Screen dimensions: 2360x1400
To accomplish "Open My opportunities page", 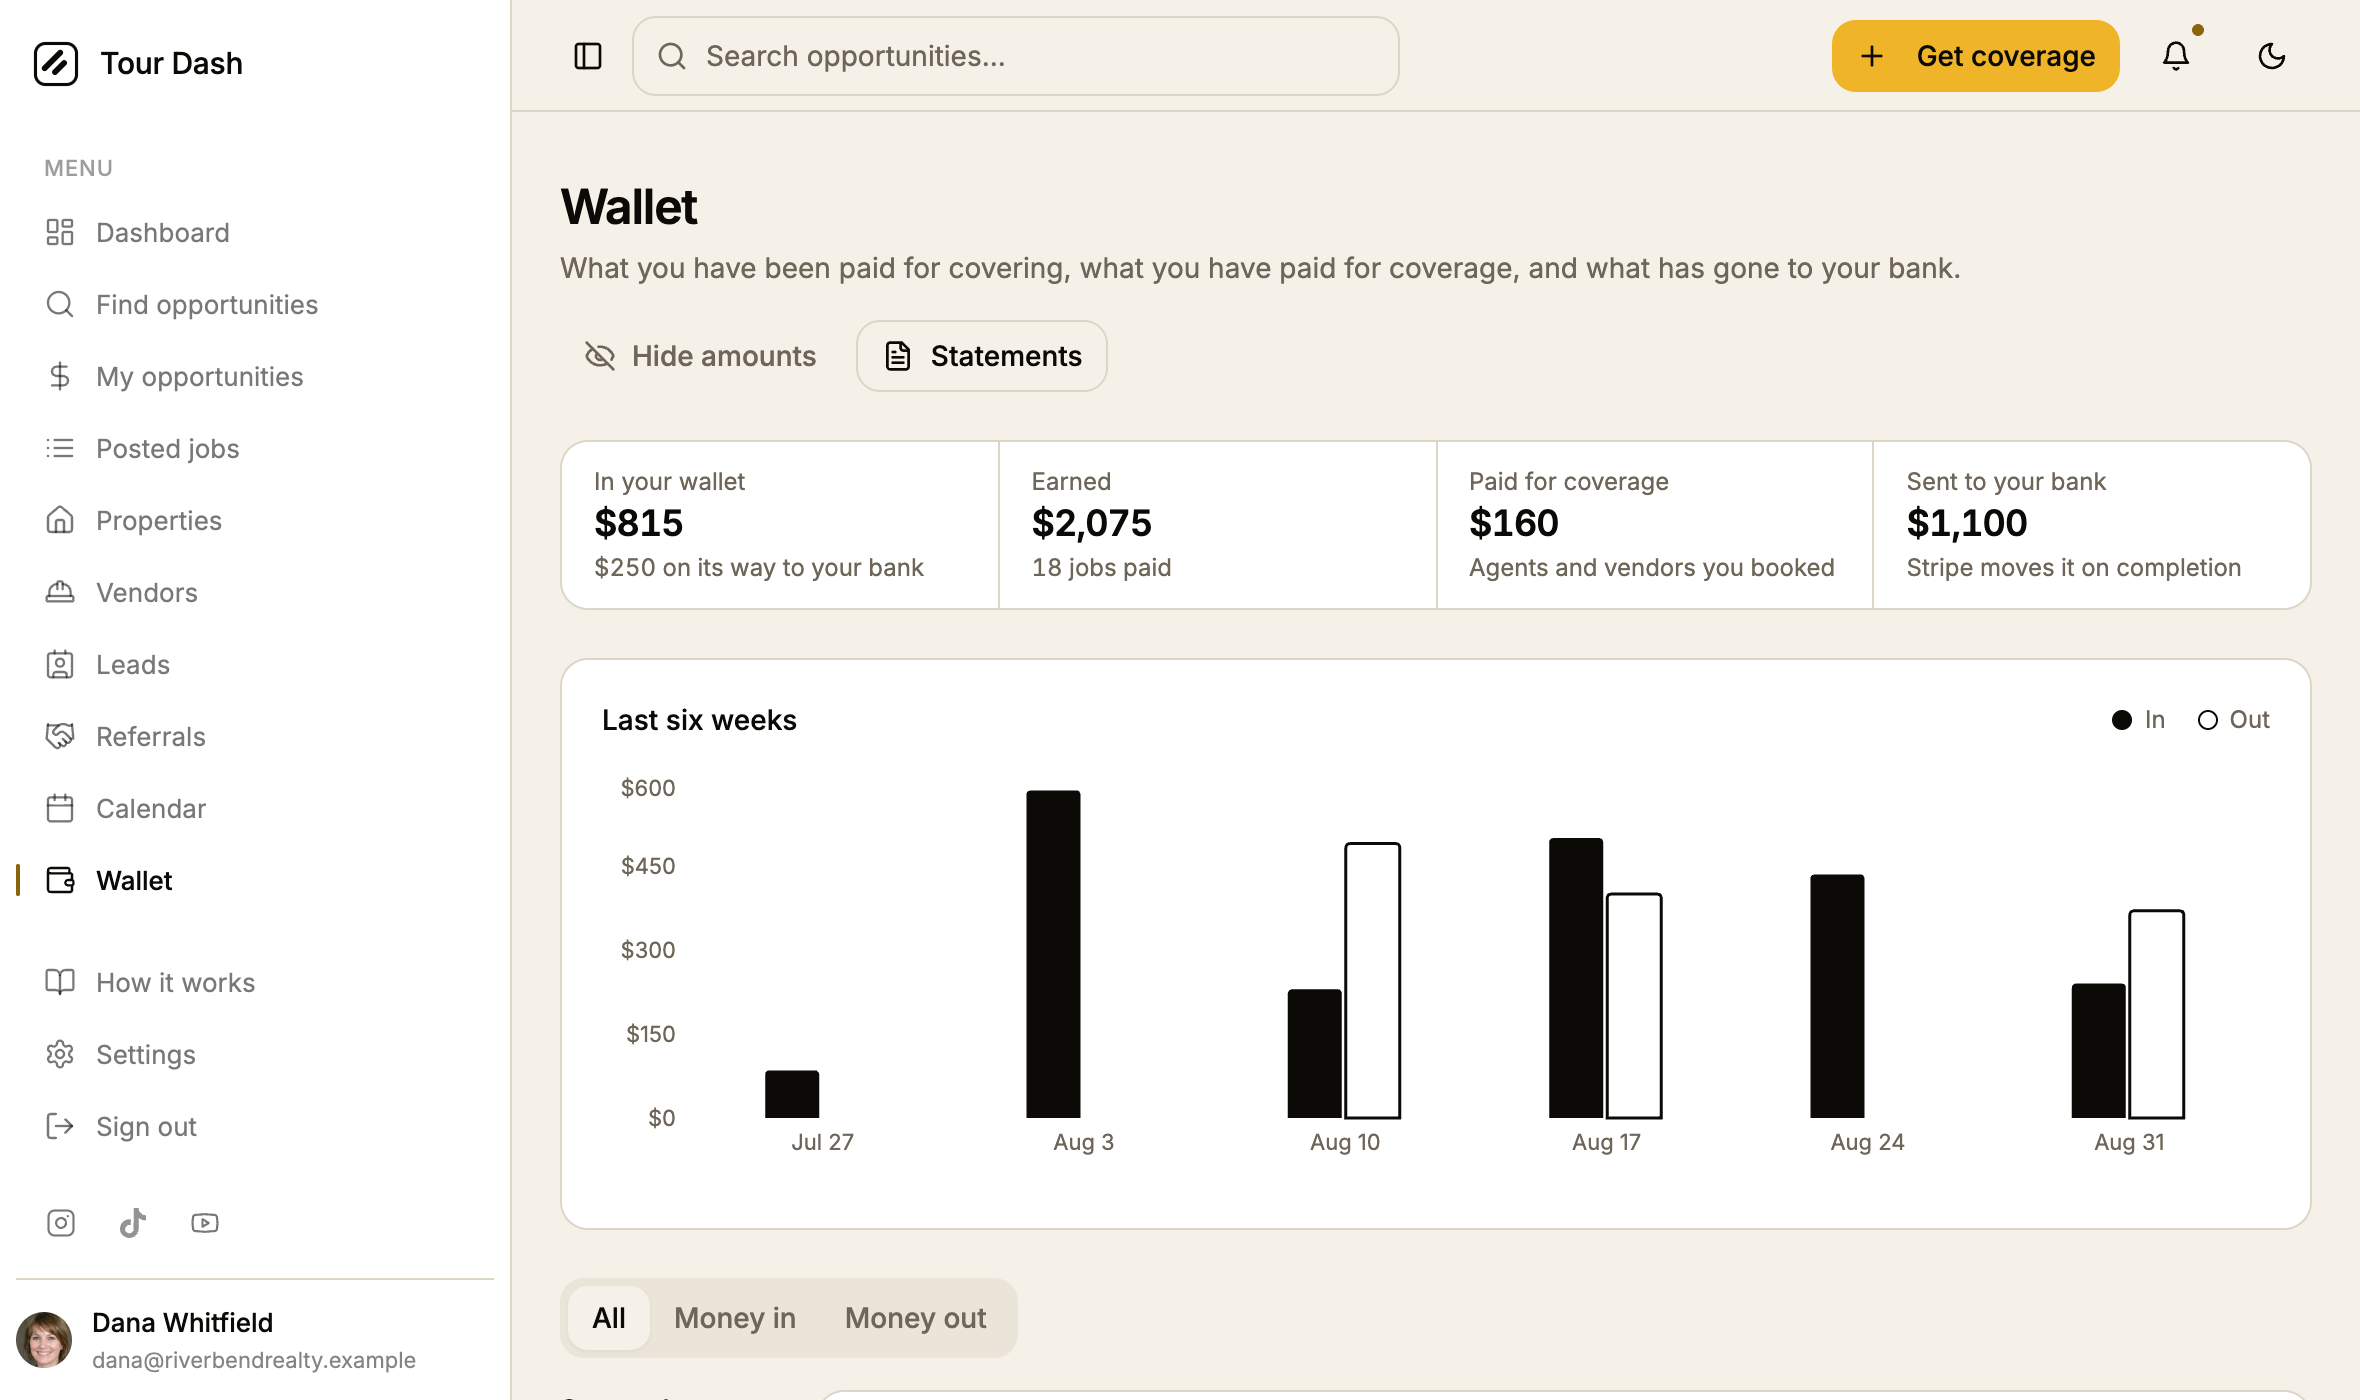I will coord(255,376).
